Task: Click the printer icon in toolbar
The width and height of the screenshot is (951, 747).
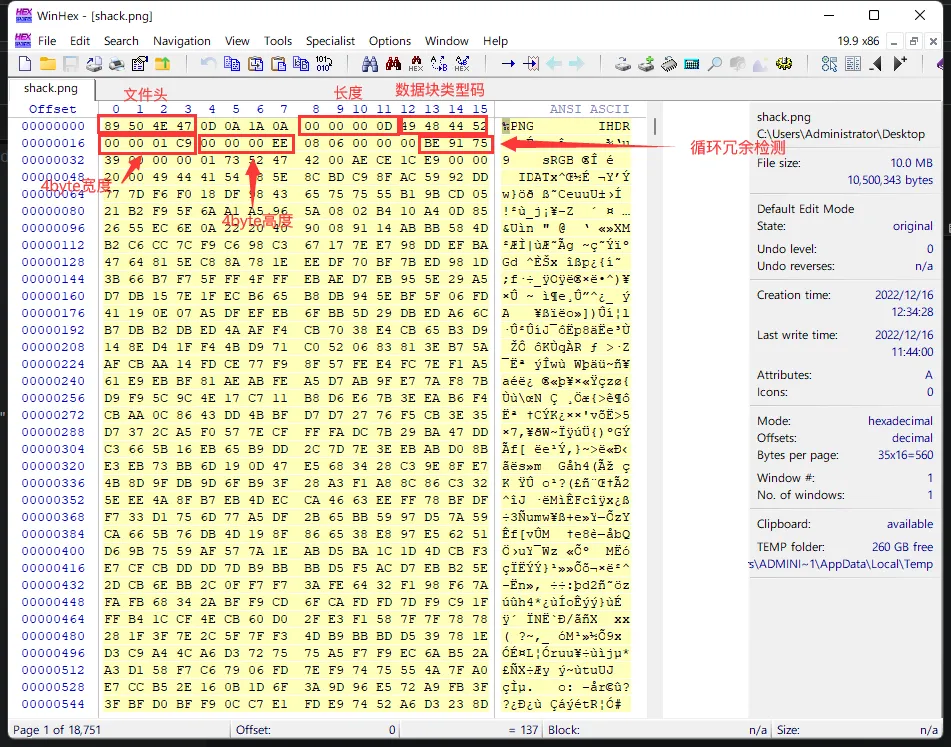Action: tap(116, 64)
